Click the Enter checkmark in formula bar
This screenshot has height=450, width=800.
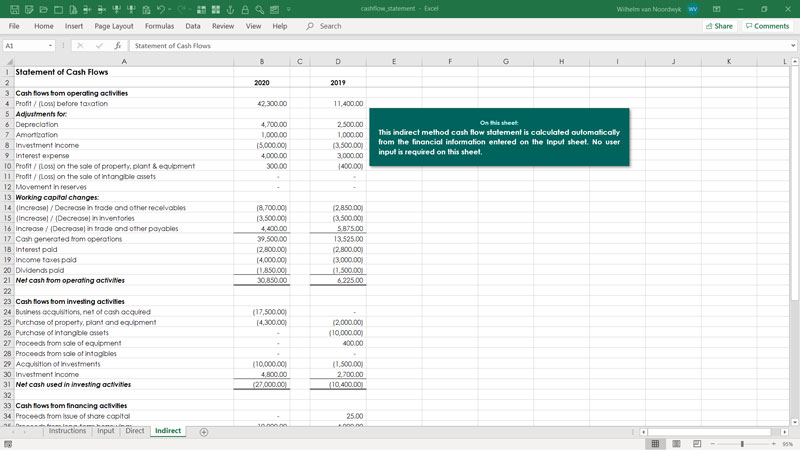(x=99, y=46)
